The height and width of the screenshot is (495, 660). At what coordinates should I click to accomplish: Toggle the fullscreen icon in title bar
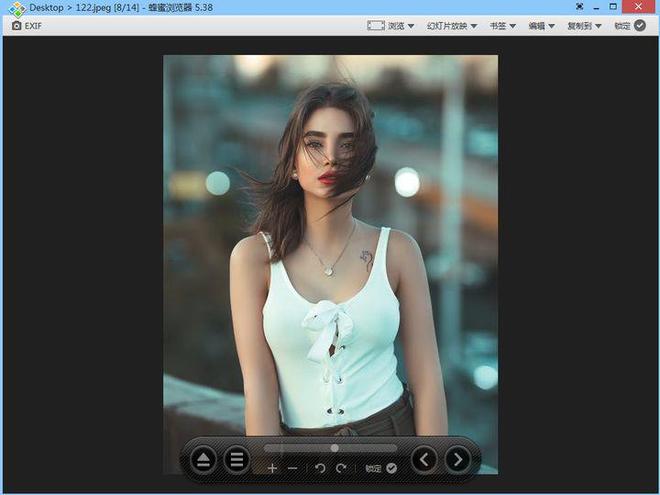click(x=579, y=7)
